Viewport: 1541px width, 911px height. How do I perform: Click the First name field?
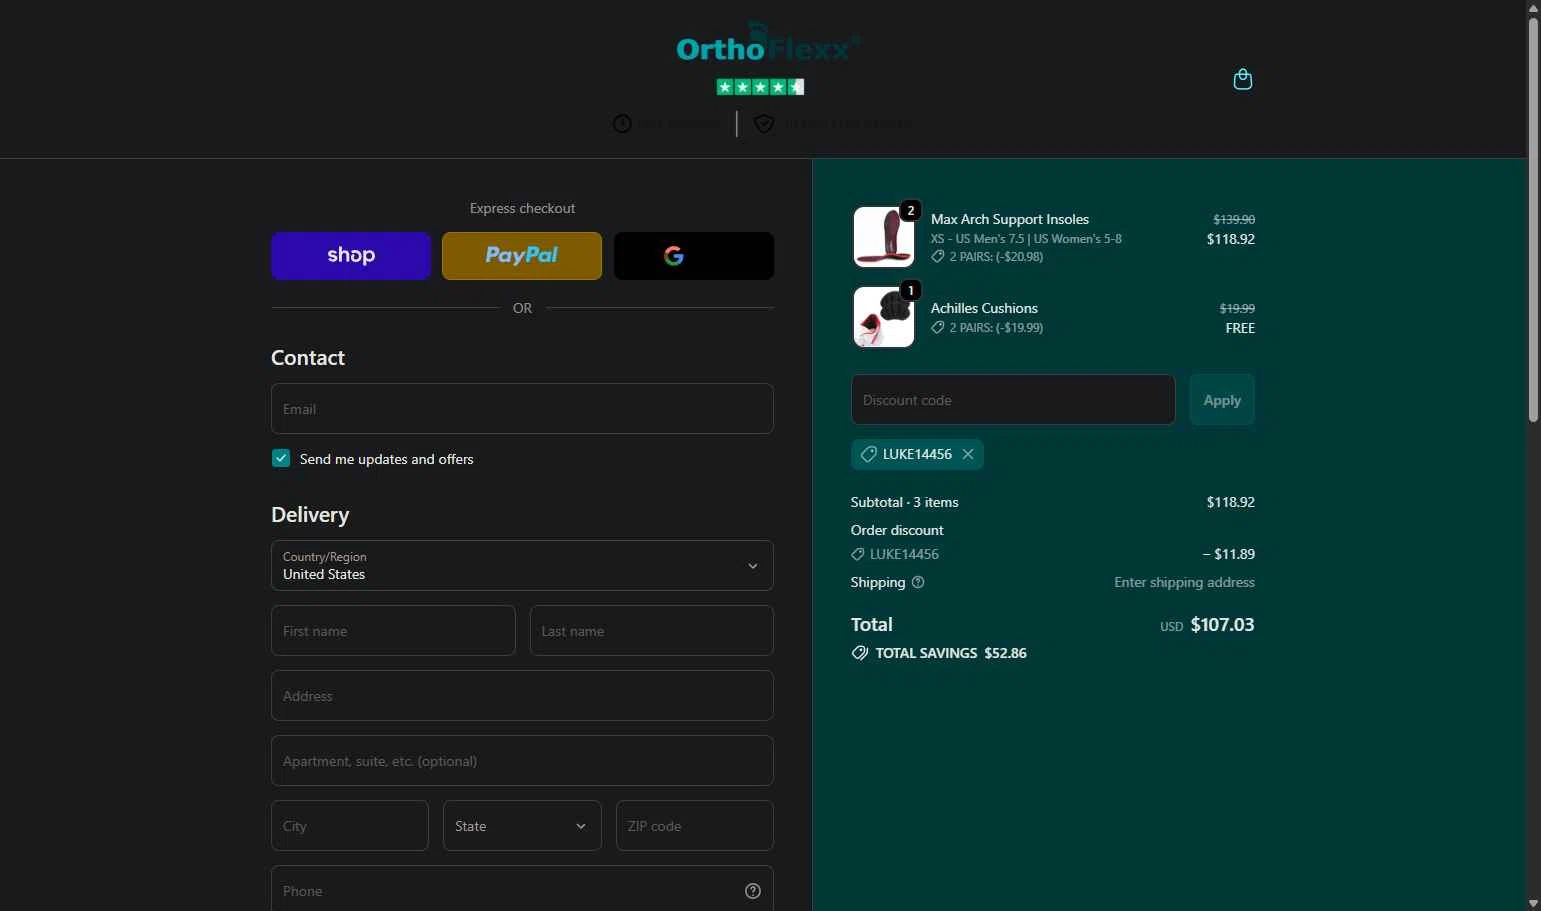click(393, 631)
